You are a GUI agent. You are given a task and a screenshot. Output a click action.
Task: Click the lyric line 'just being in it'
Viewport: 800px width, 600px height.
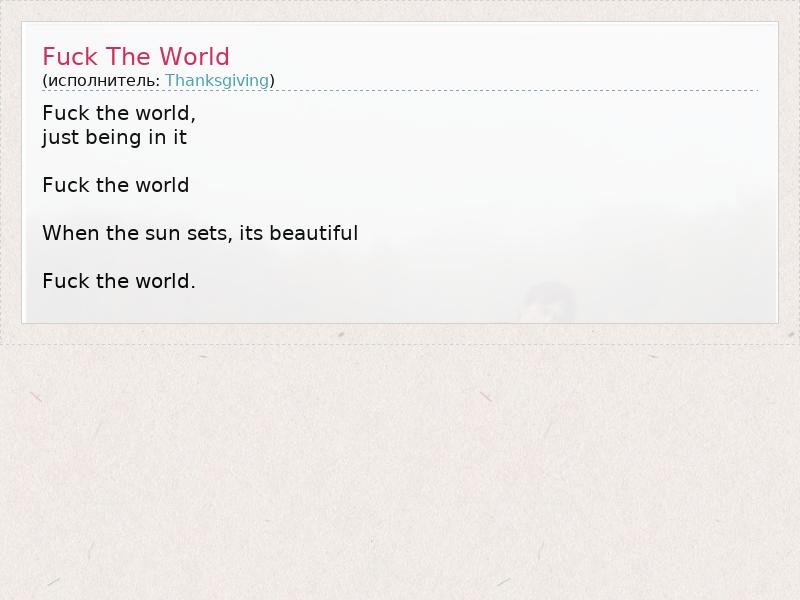click(x=114, y=137)
